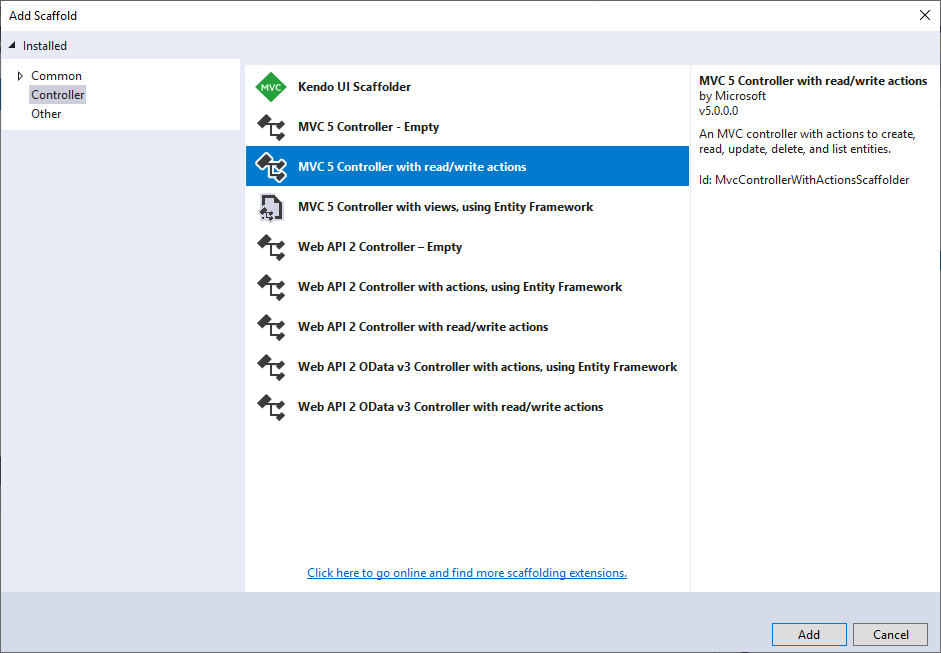Click the Add button

tap(809, 634)
